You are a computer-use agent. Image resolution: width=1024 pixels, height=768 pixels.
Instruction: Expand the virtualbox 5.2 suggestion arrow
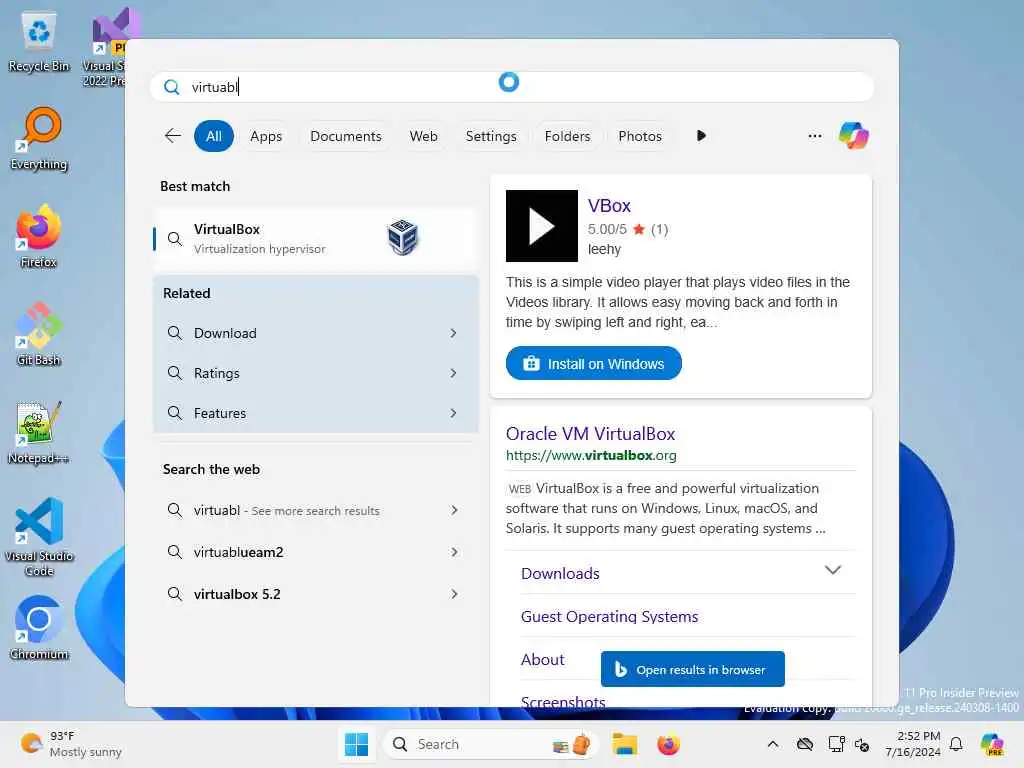point(454,594)
